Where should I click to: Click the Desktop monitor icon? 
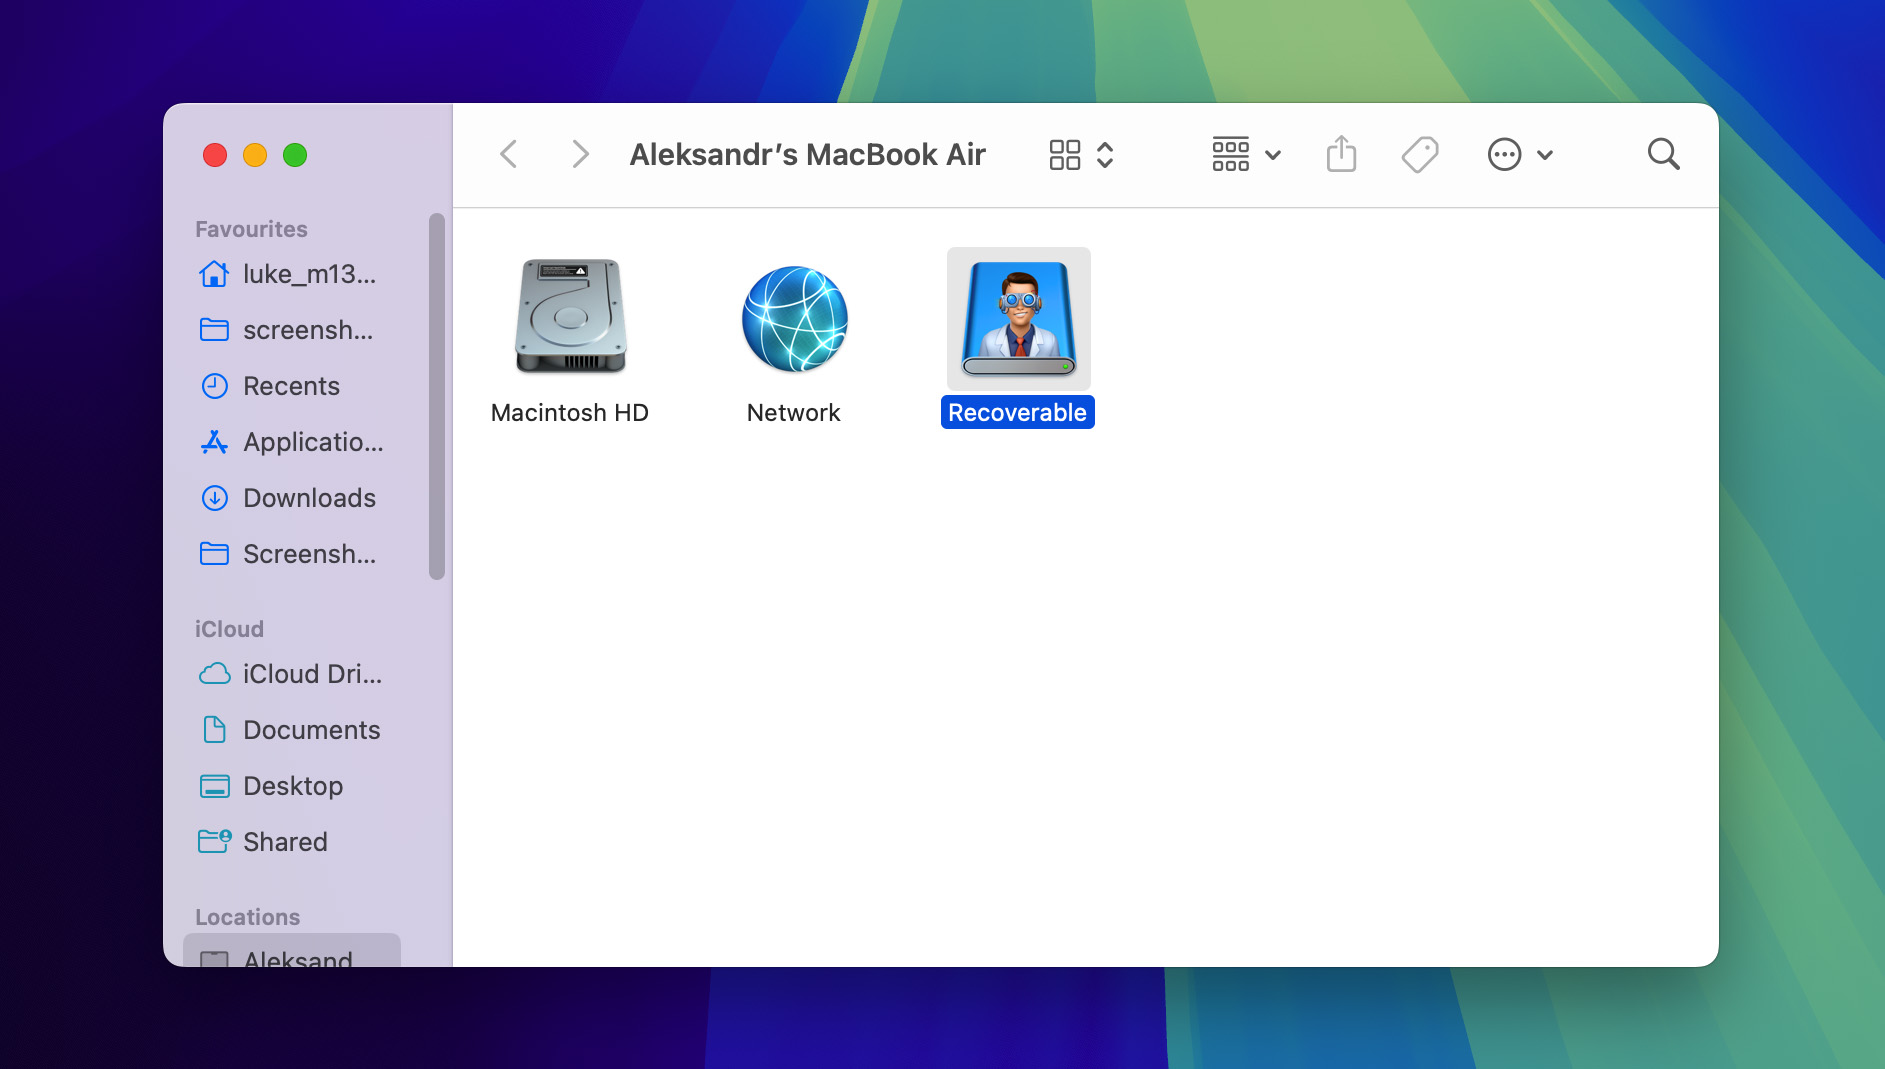(214, 786)
